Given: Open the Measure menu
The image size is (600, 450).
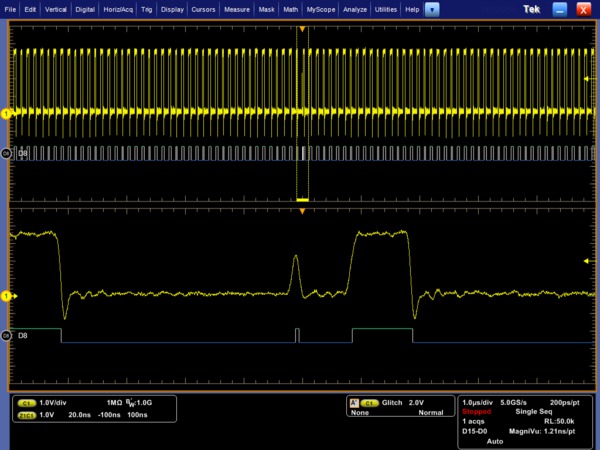Looking at the screenshot, I should 237,8.
